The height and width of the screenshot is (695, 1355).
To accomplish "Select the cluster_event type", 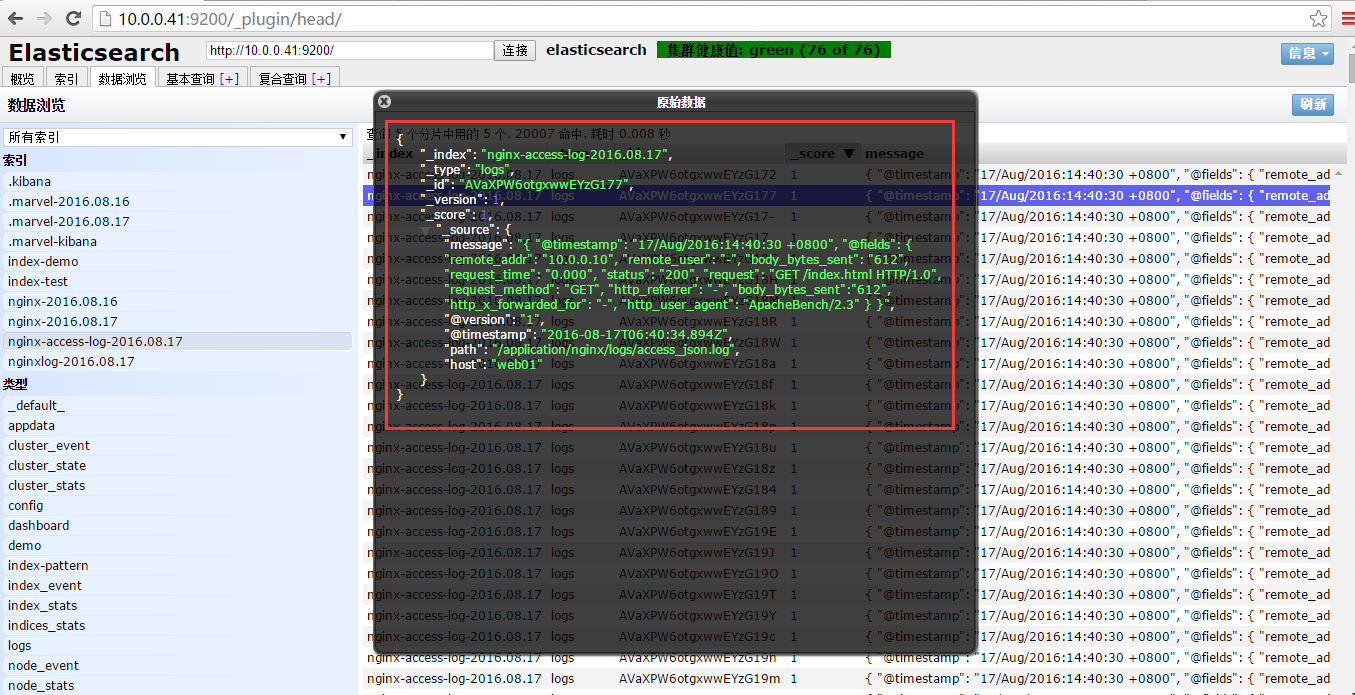I will [x=177, y=445].
